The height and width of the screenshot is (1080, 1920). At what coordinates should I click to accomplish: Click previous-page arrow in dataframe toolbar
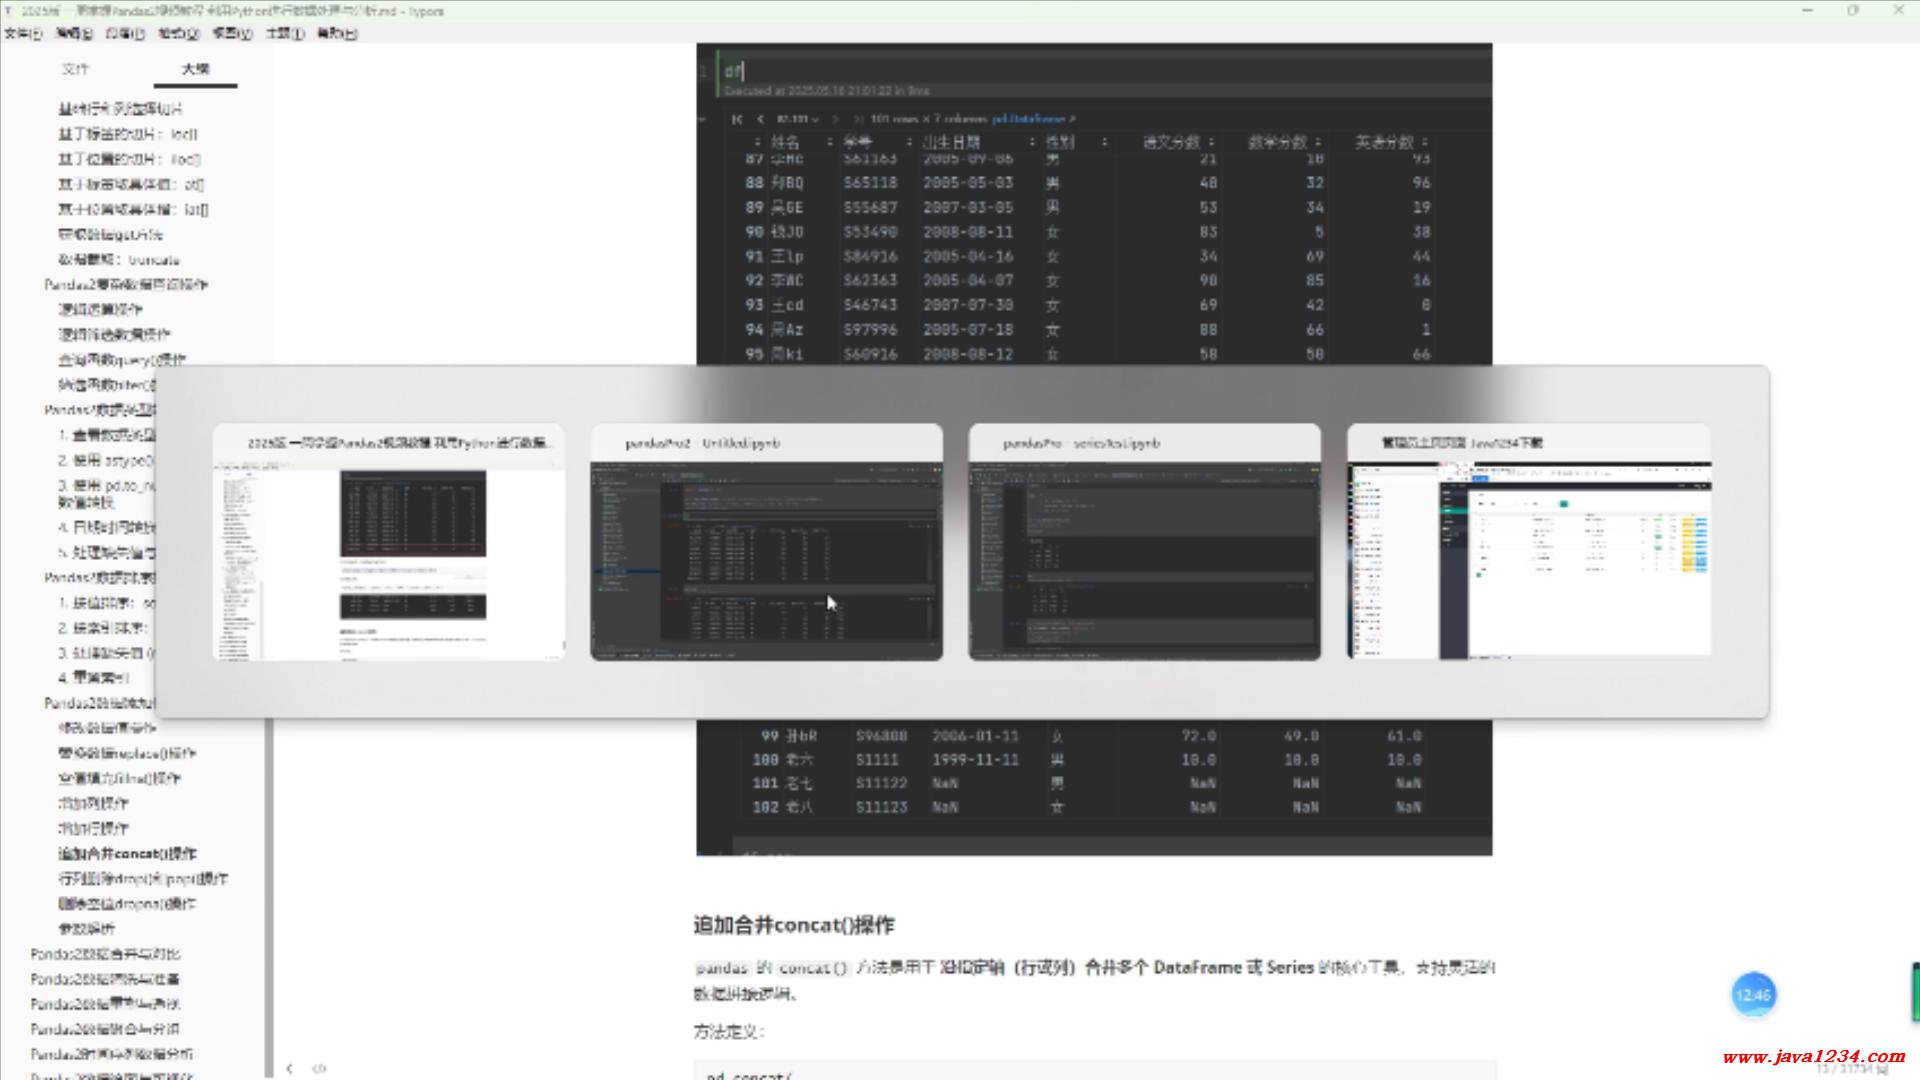click(760, 119)
